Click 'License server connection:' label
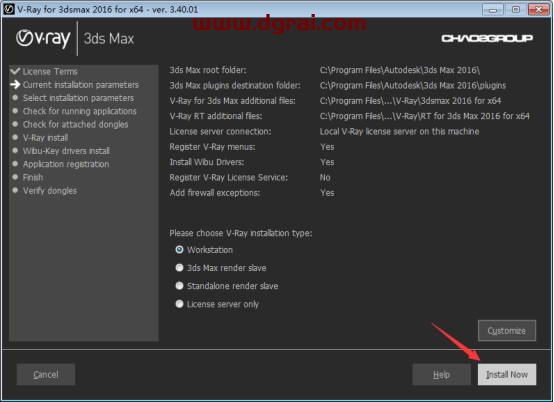The image size is (554, 402). (220, 131)
